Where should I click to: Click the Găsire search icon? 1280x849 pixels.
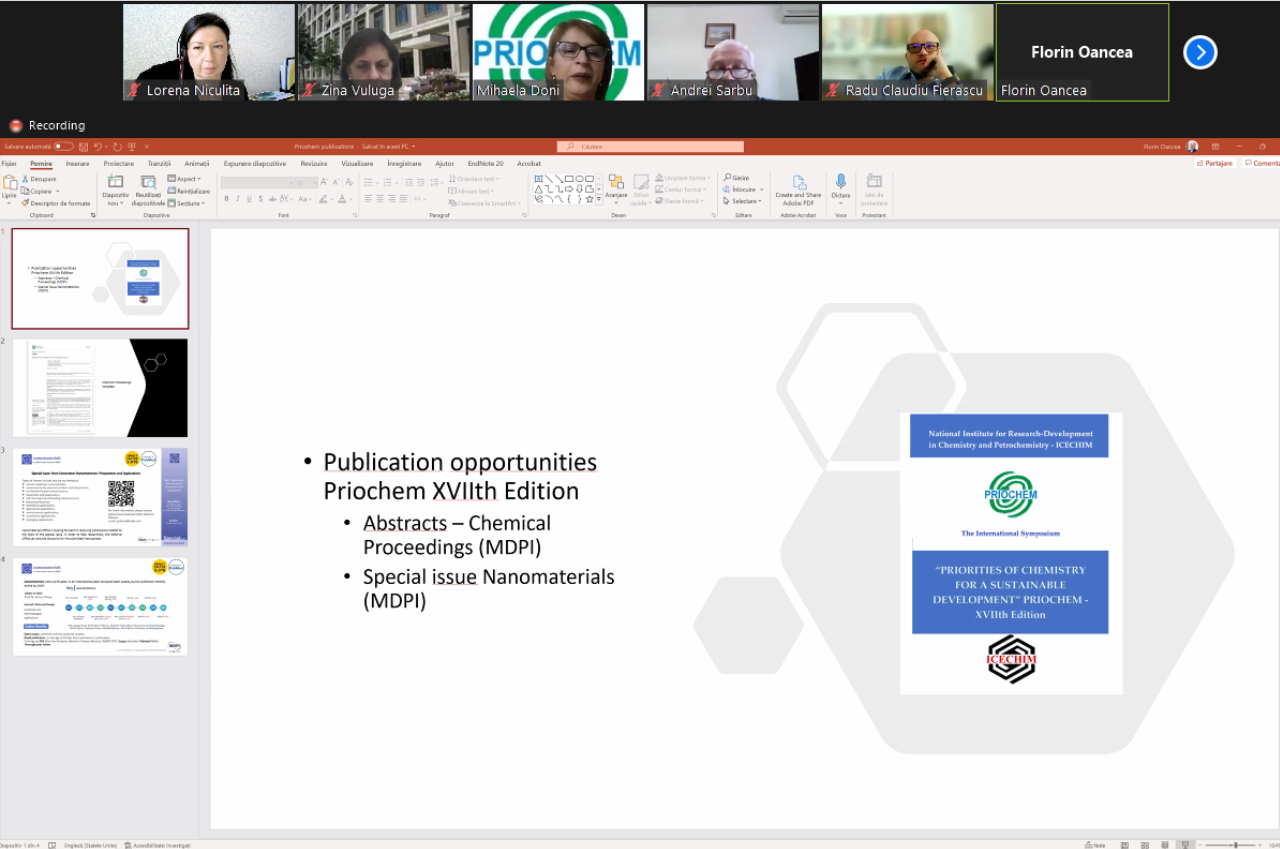click(726, 178)
